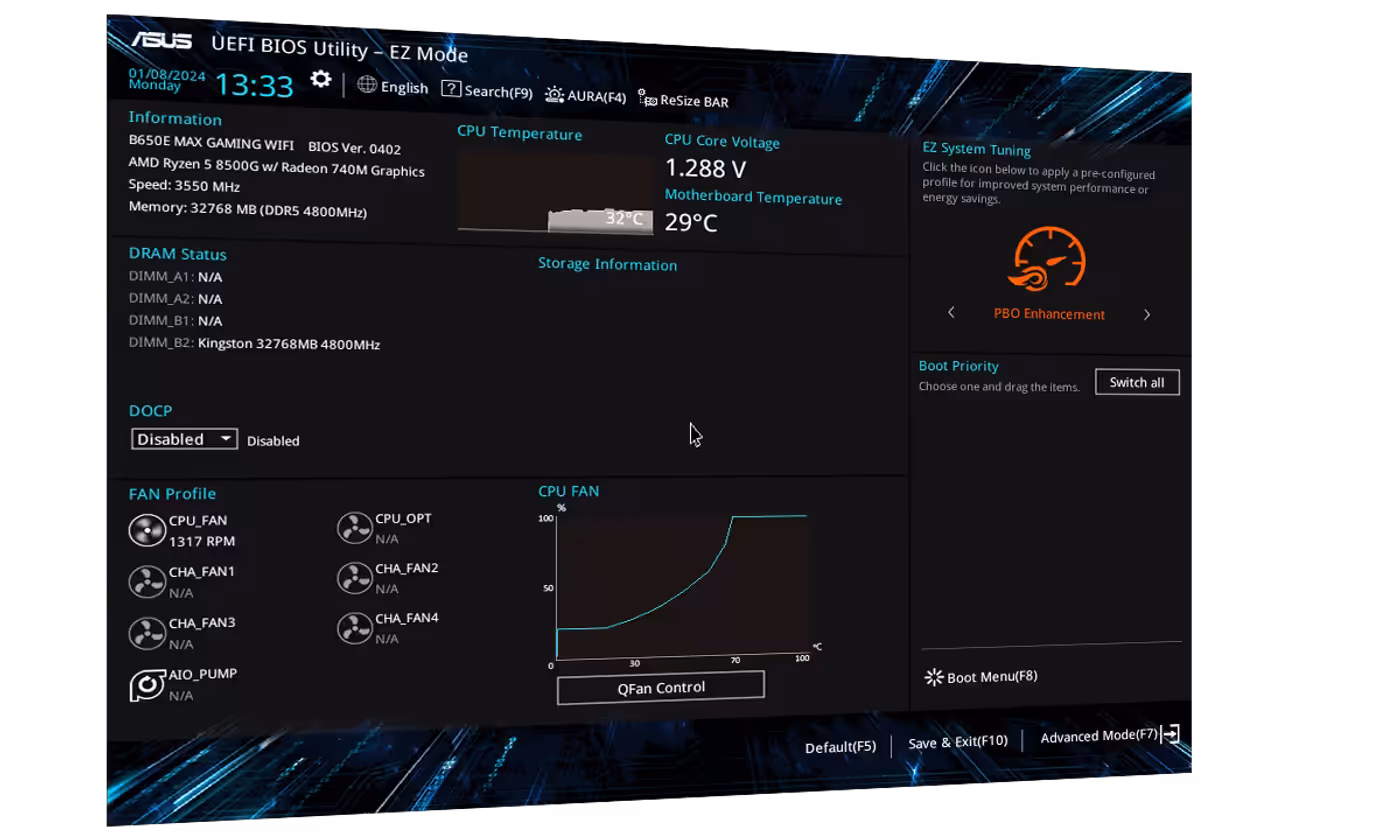
Task: Click the CHA_FAN2 fan icon
Action: [354, 578]
